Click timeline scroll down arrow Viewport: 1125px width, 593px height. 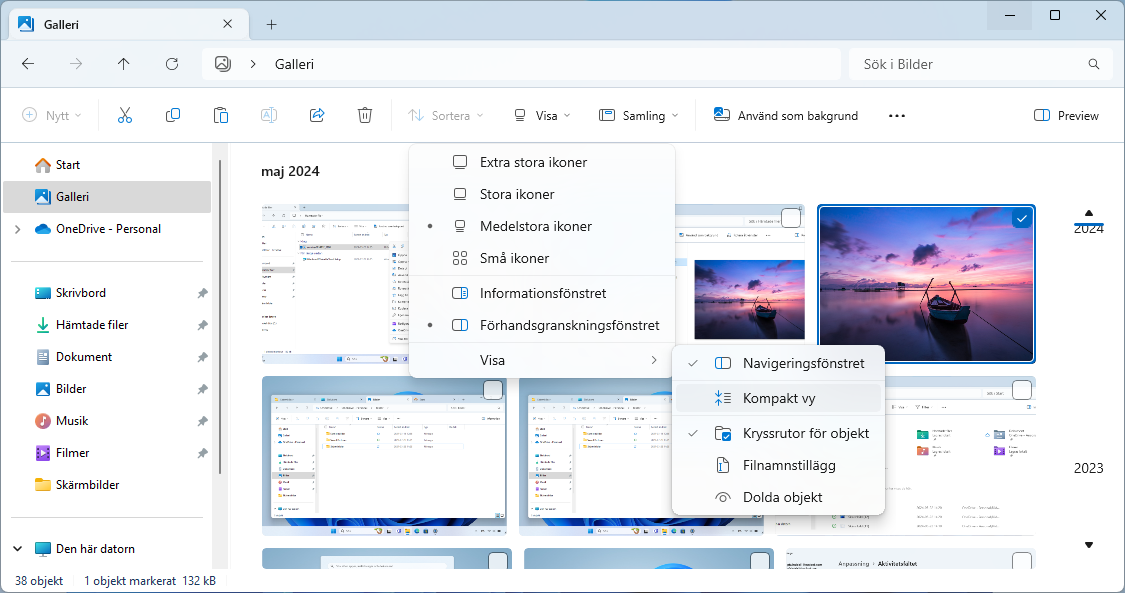pos(1088,545)
